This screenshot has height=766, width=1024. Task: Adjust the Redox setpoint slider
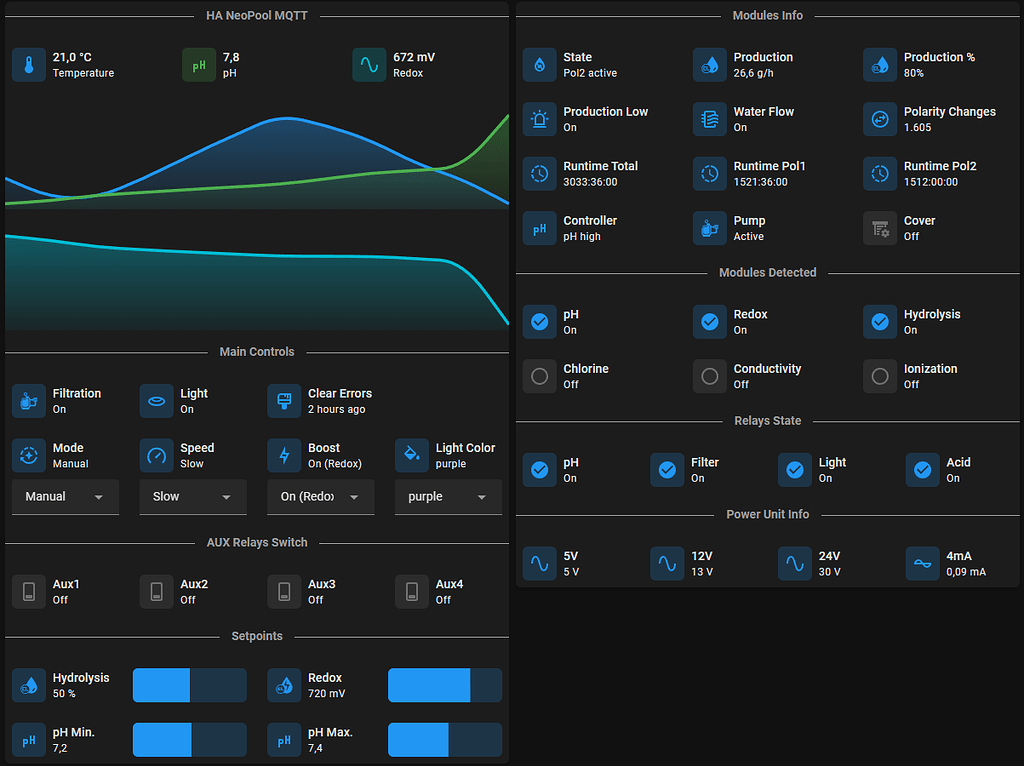tap(444, 685)
